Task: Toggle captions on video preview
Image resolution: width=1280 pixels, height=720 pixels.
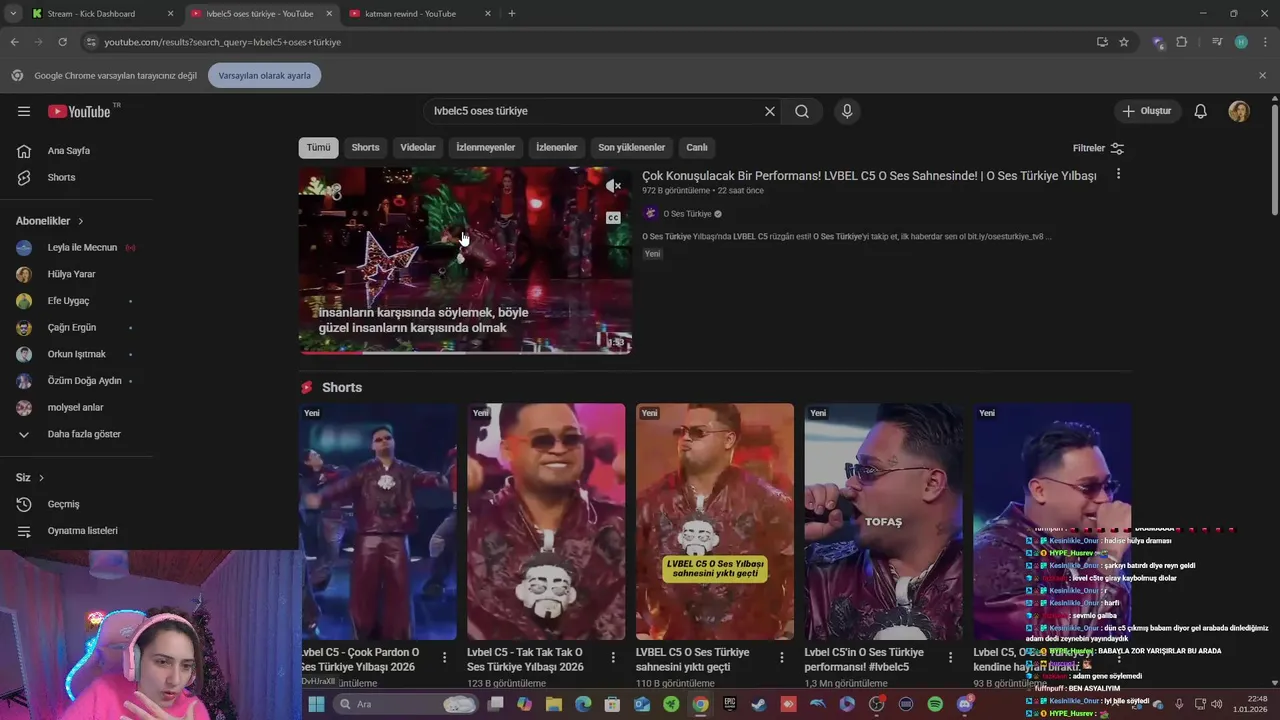Action: (x=613, y=217)
